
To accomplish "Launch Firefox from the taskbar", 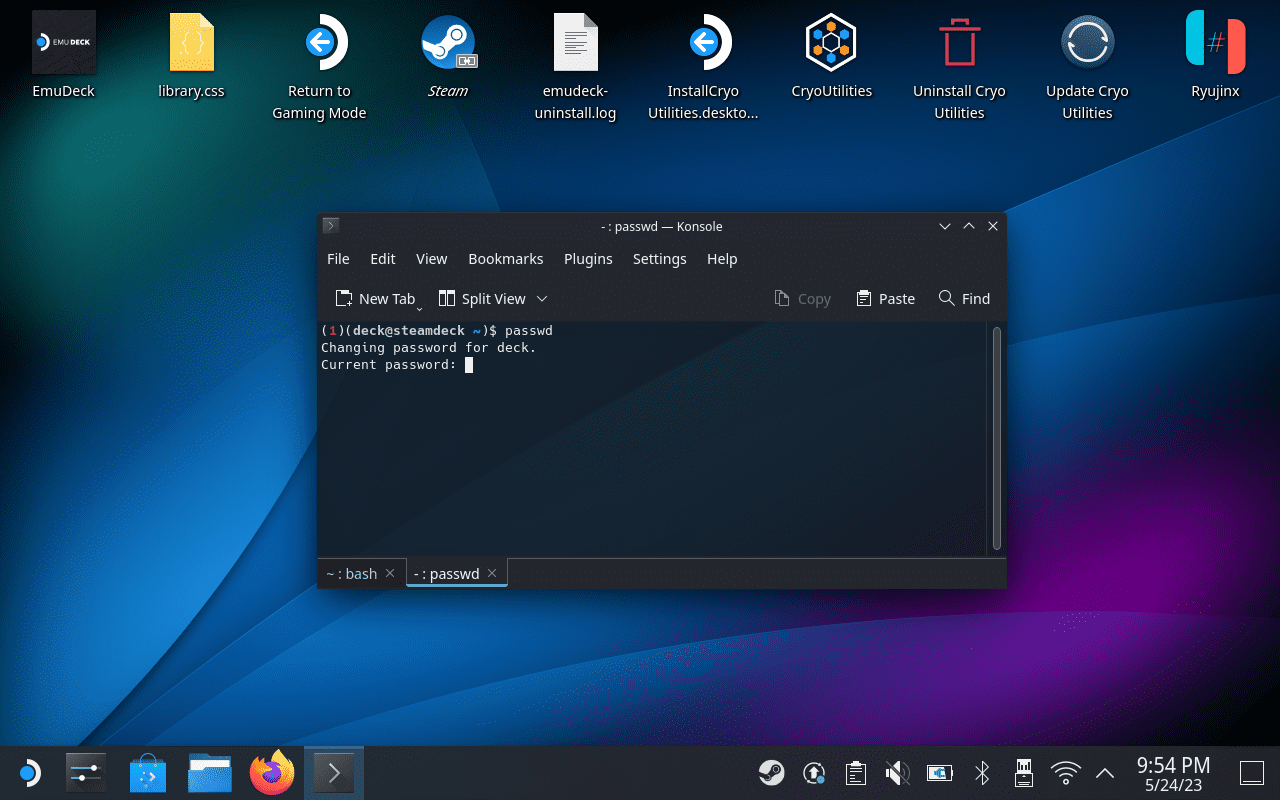I will pyautogui.click(x=272, y=773).
